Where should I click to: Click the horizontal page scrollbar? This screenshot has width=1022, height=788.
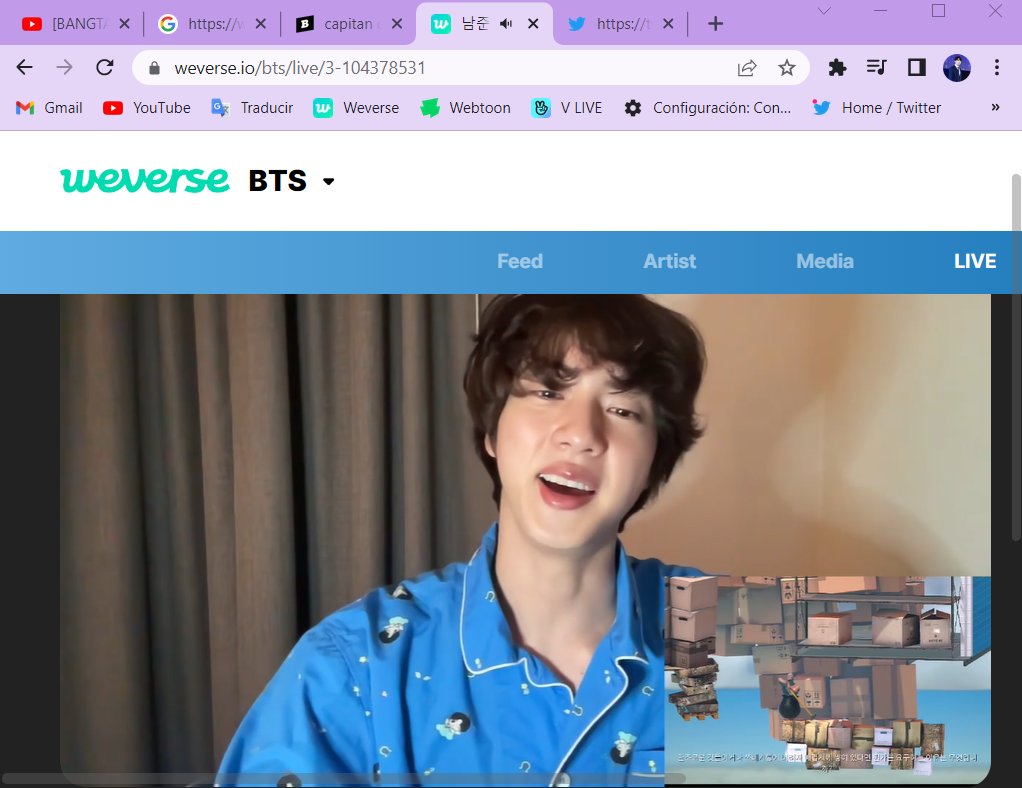point(344,778)
